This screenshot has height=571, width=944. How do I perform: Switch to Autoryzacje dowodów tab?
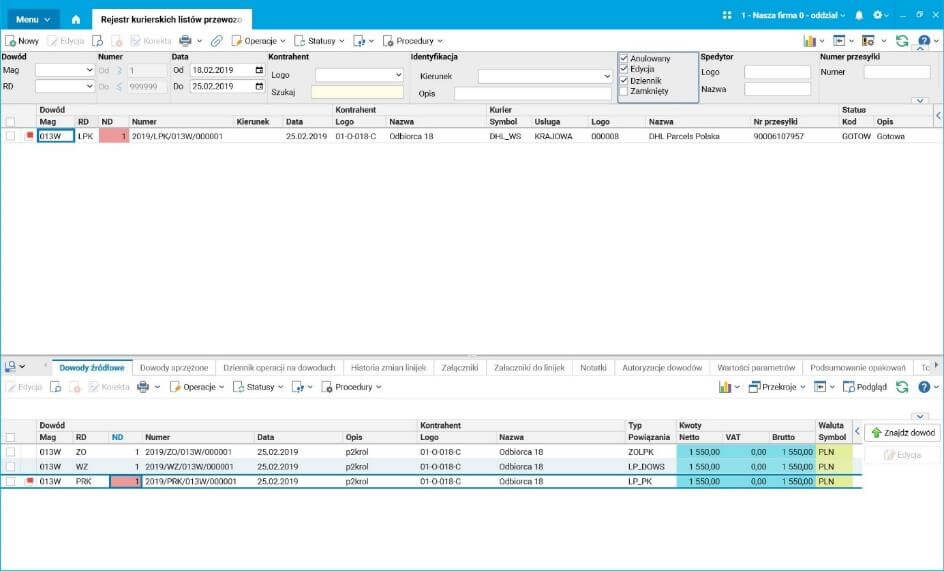662,367
